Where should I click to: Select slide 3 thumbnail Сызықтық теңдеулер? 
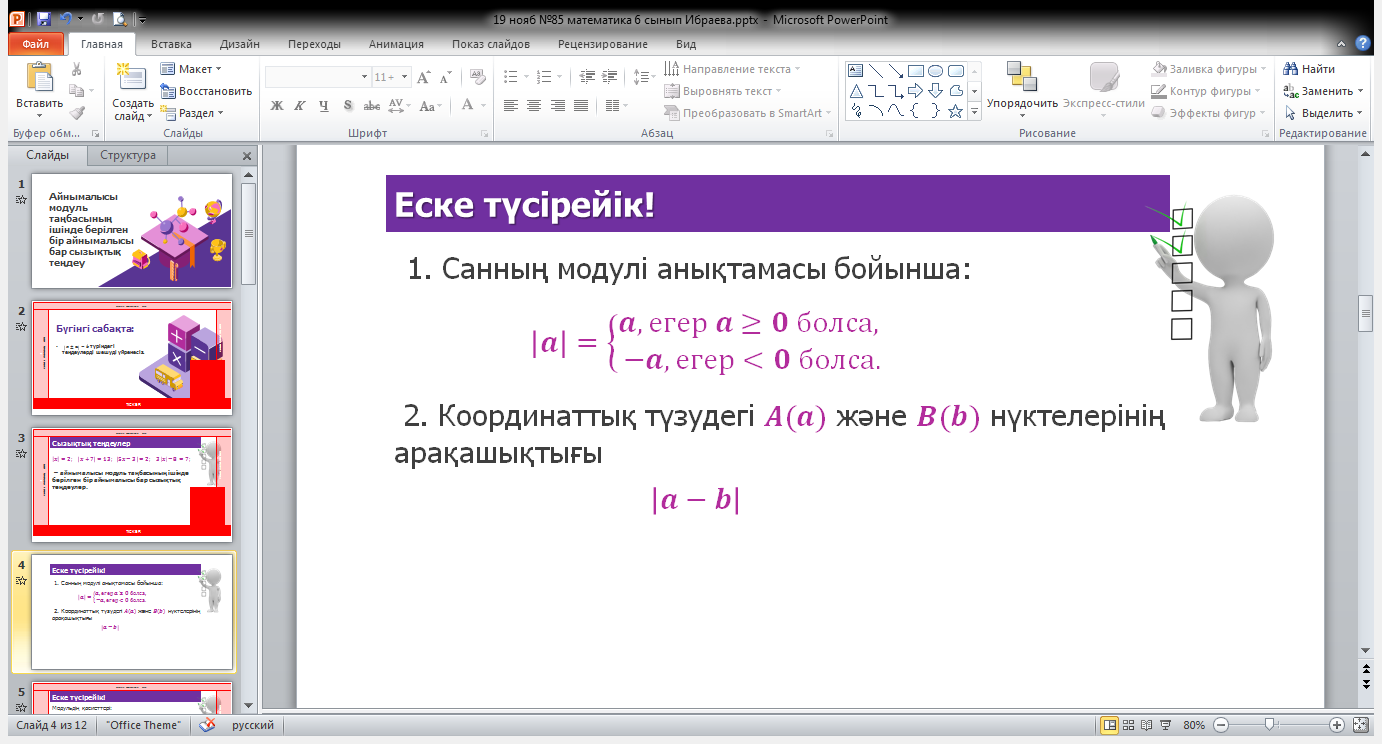132,485
